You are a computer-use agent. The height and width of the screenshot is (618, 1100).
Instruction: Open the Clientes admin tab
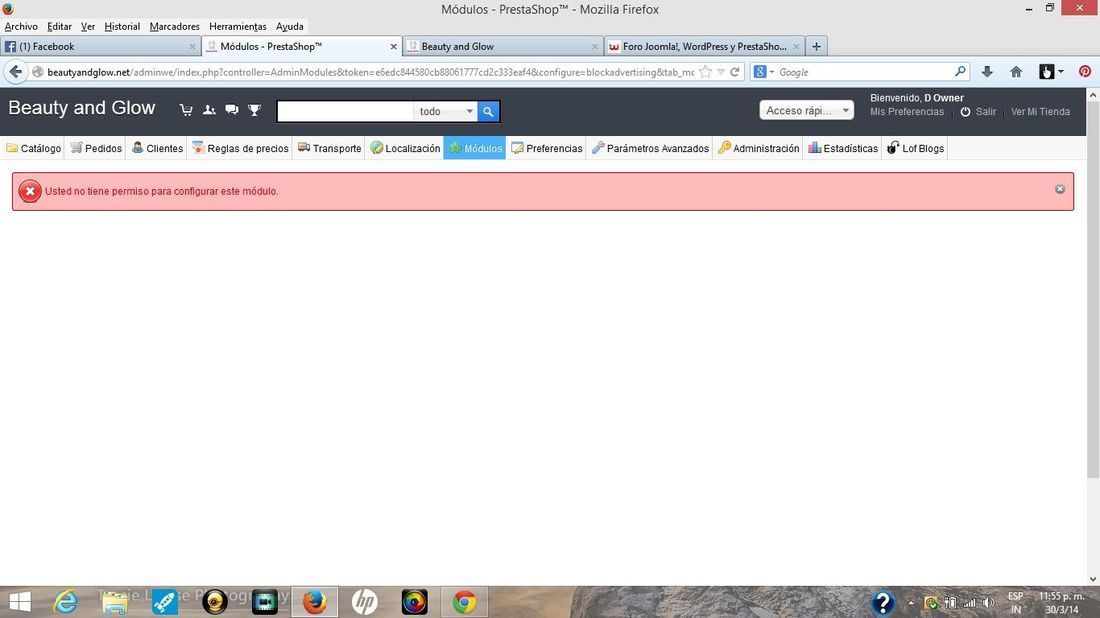156,148
